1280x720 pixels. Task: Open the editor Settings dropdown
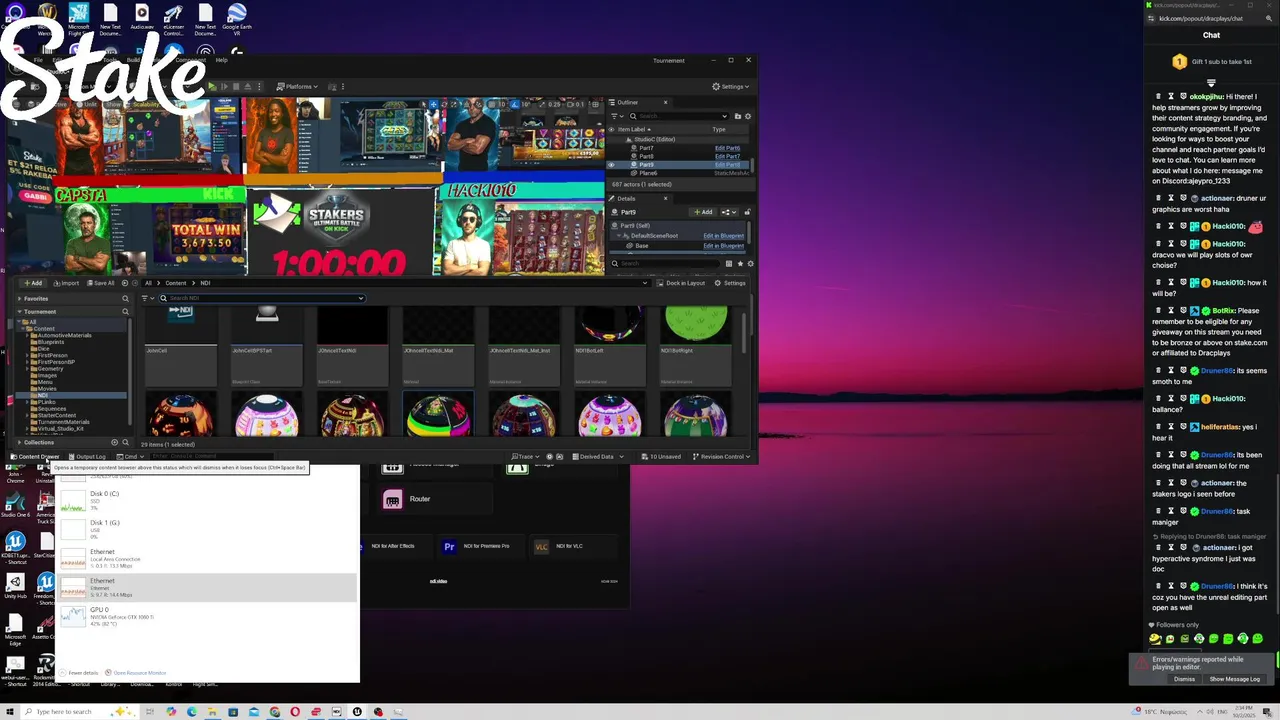click(730, 87)
